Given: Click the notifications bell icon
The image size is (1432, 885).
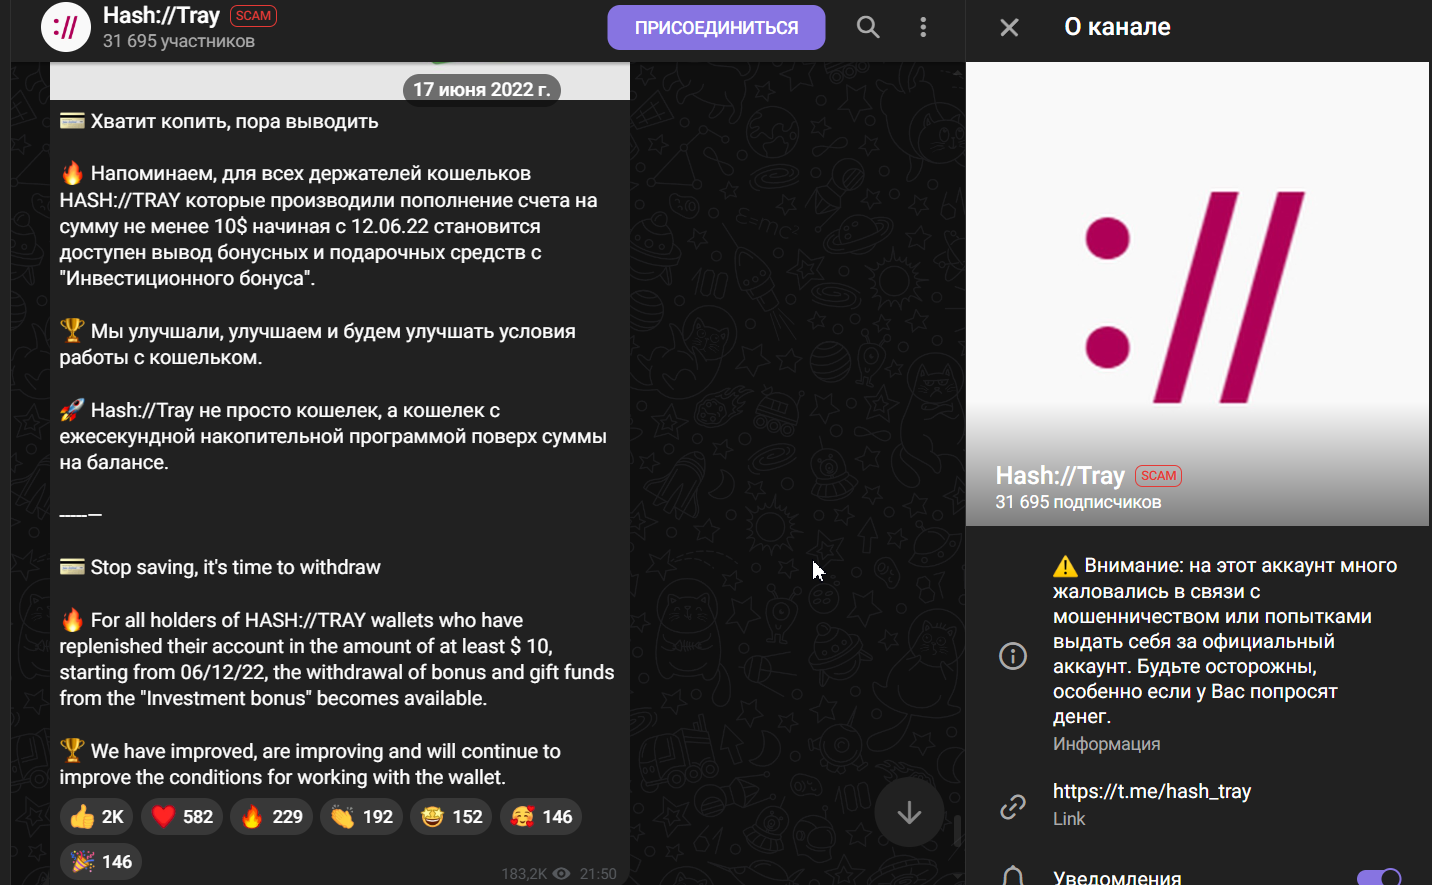Looking at the screenshot, I should click(1013, 877).
